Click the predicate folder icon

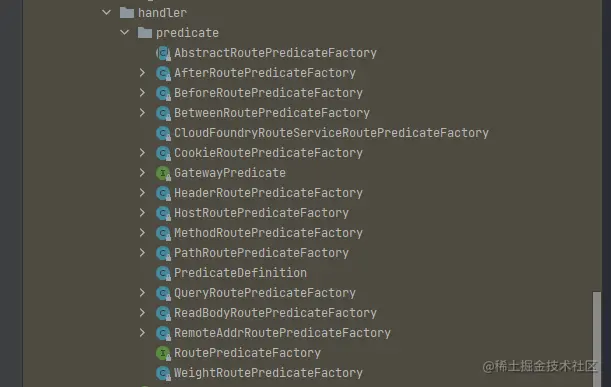pyautogui.click(x=145, y=33)
